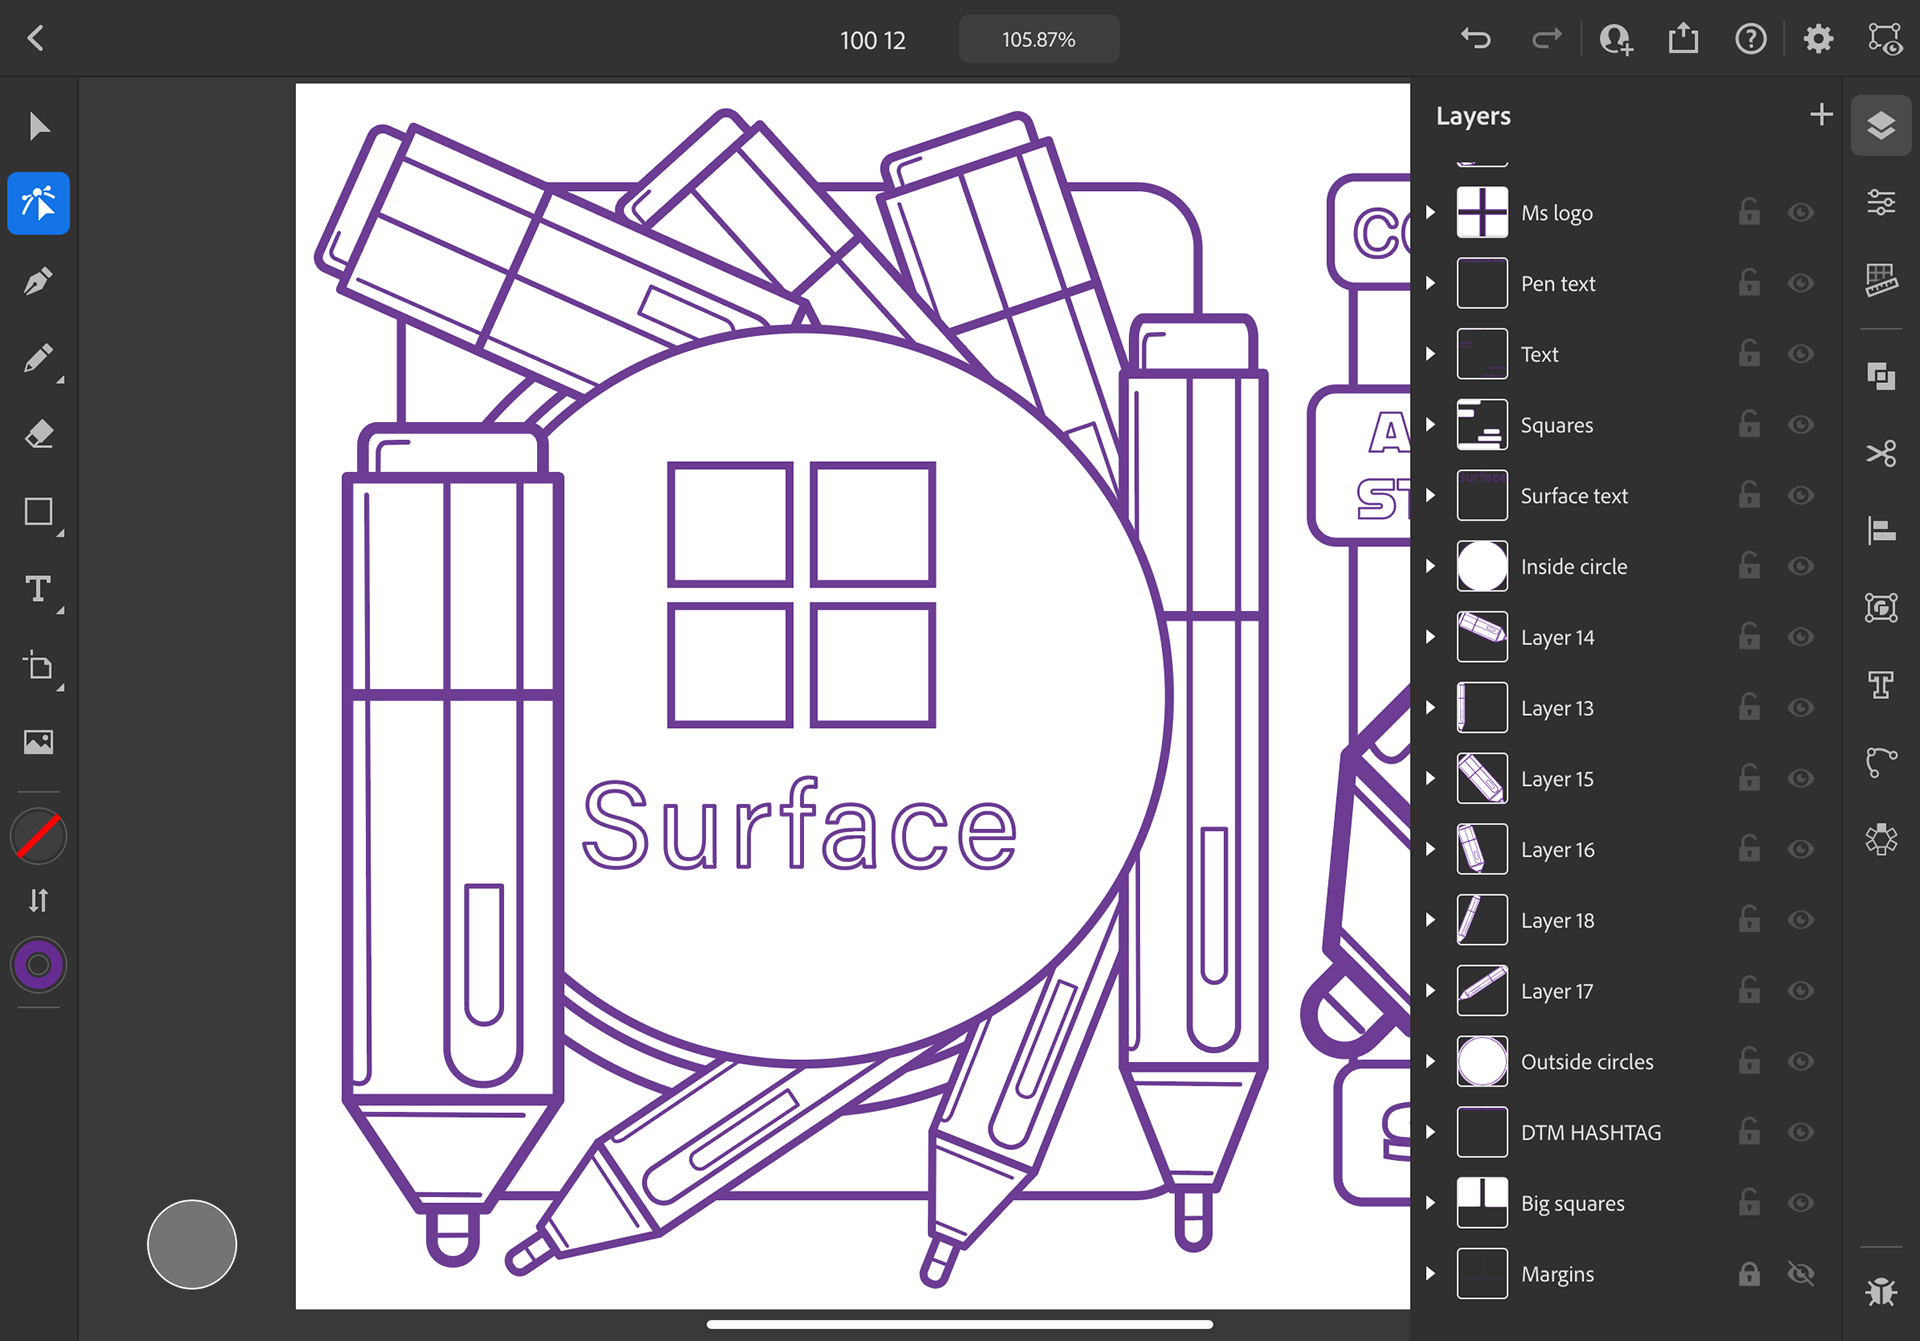Screen dimensions: 1920x1341
Task: Open the Align panel
Action: coord(1881,530)
